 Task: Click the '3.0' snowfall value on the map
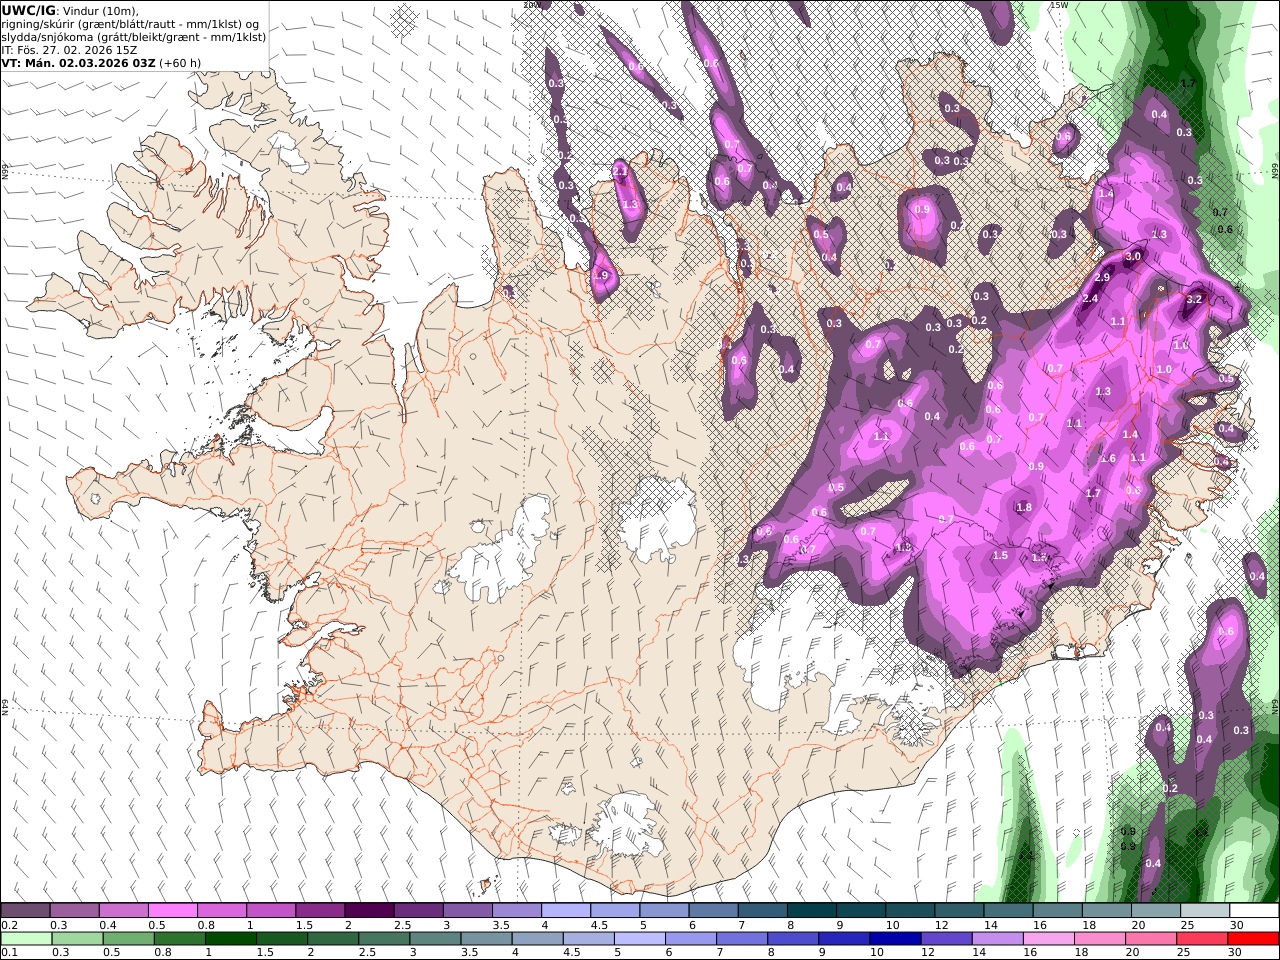(1133, 257)
